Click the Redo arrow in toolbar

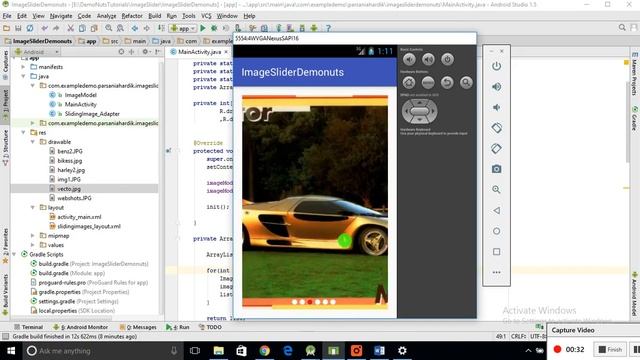point(56,28)
